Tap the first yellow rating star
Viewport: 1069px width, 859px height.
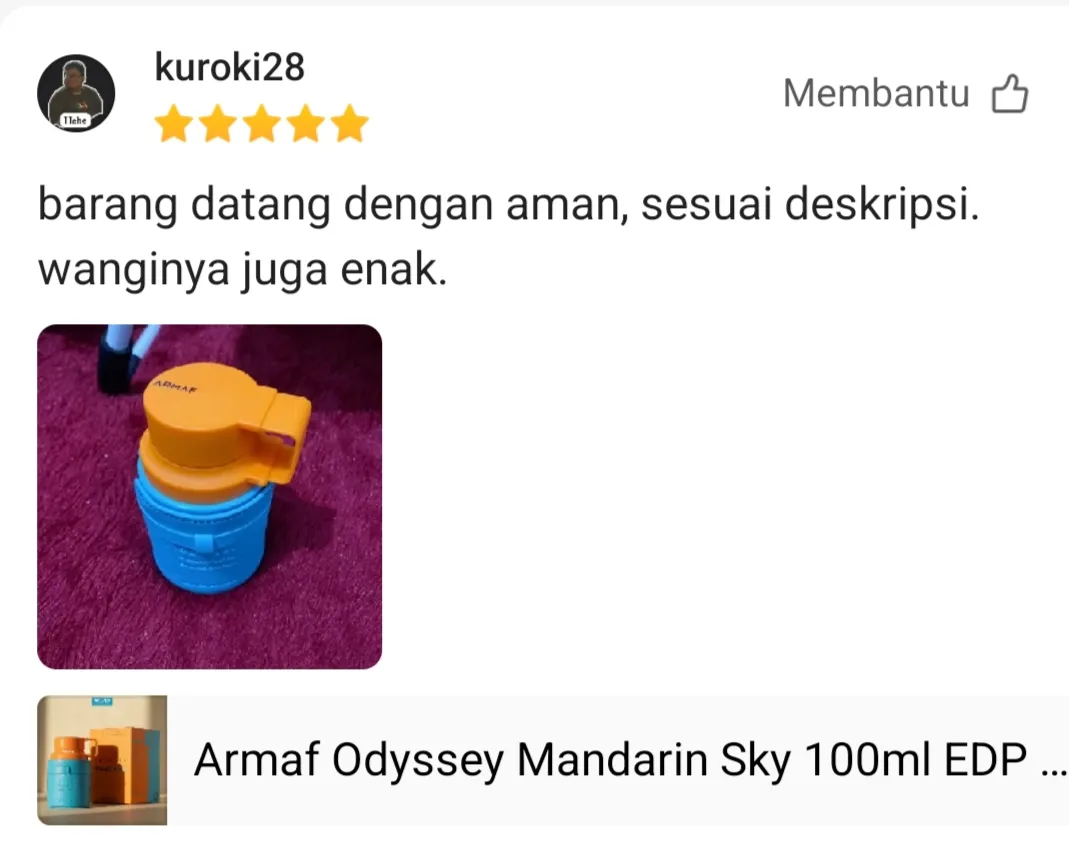click(173, 123)
